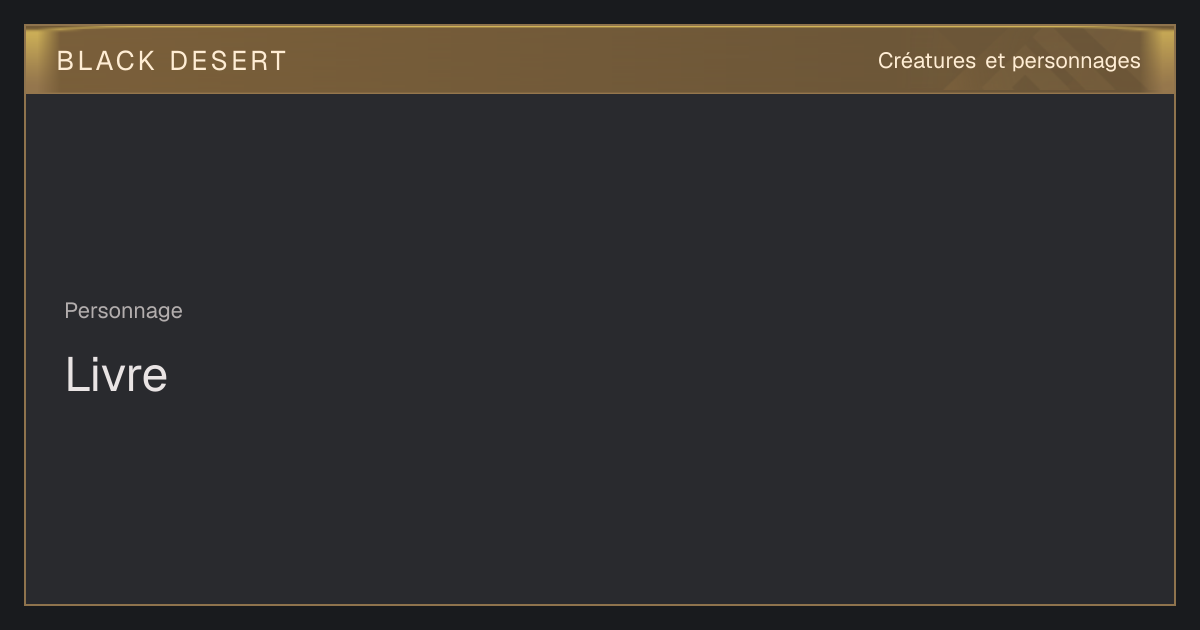Click the thin gold border of the card
This screenshot has width=1200, height=630.
[600, 605]
